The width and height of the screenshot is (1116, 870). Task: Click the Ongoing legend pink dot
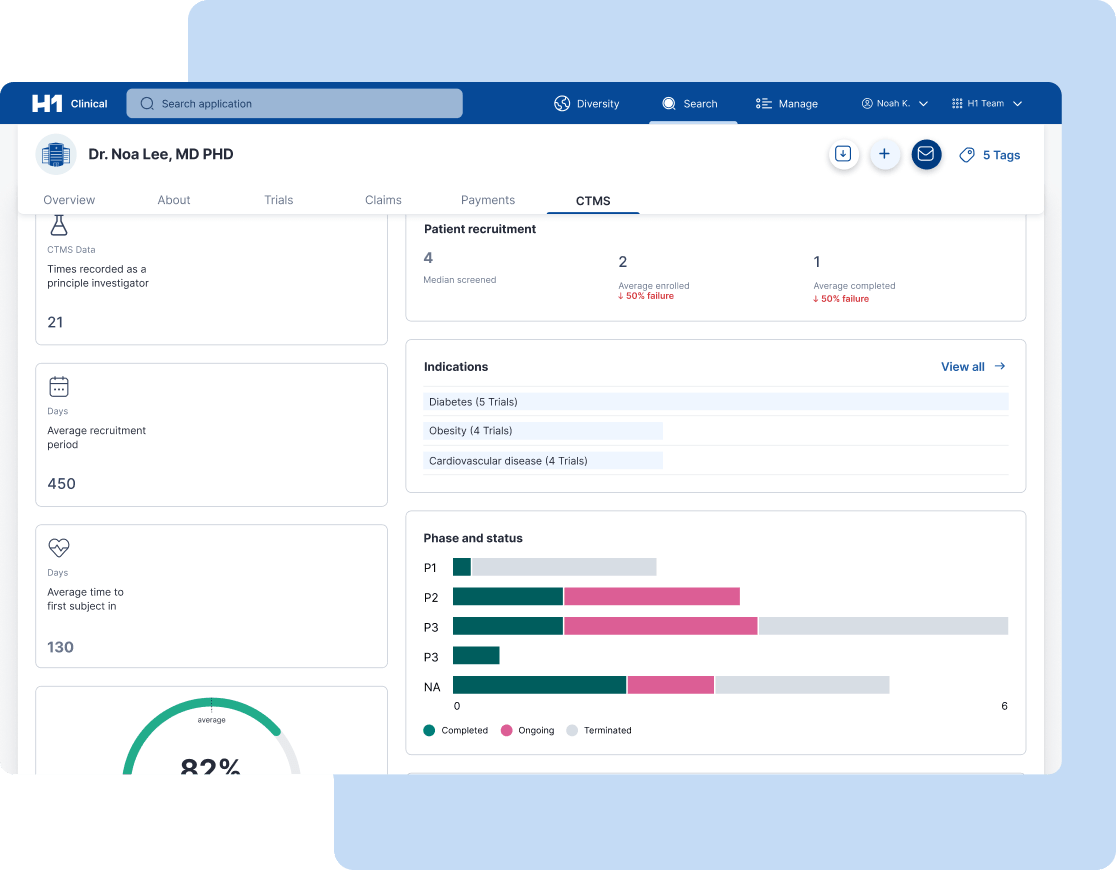click(507, 730)
